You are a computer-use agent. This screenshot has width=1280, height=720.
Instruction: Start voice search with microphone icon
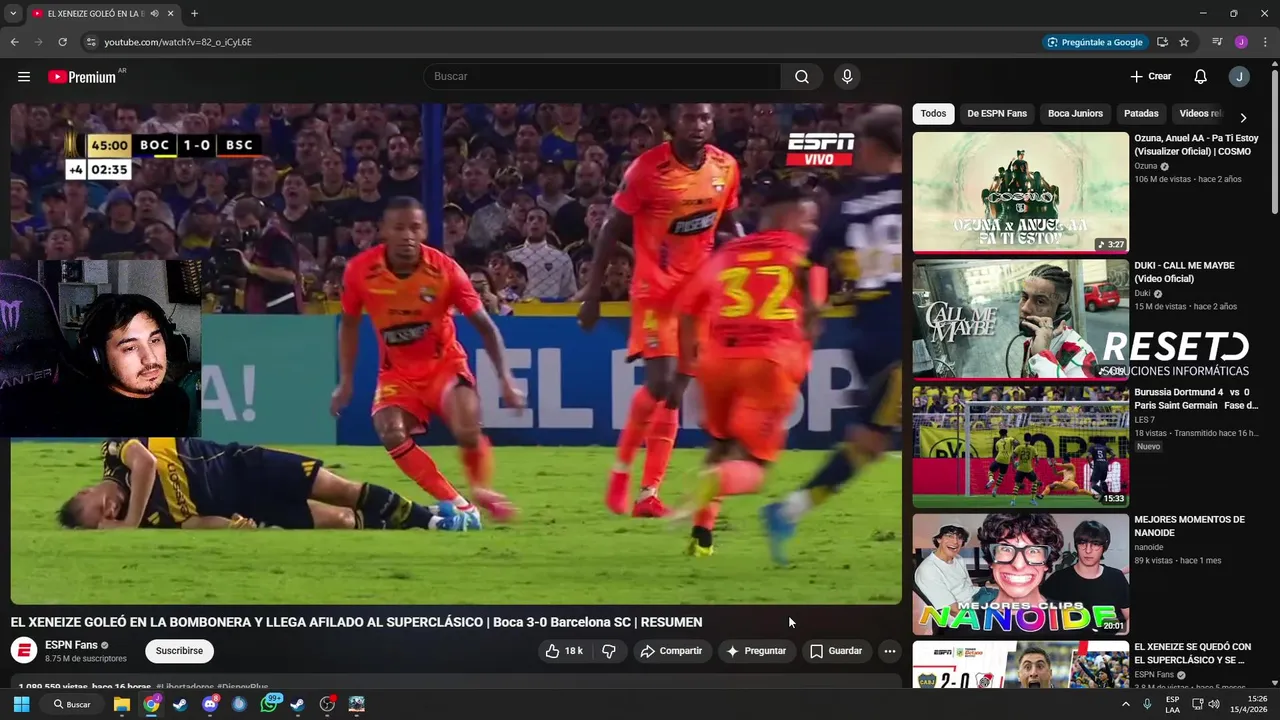[847, 77]
